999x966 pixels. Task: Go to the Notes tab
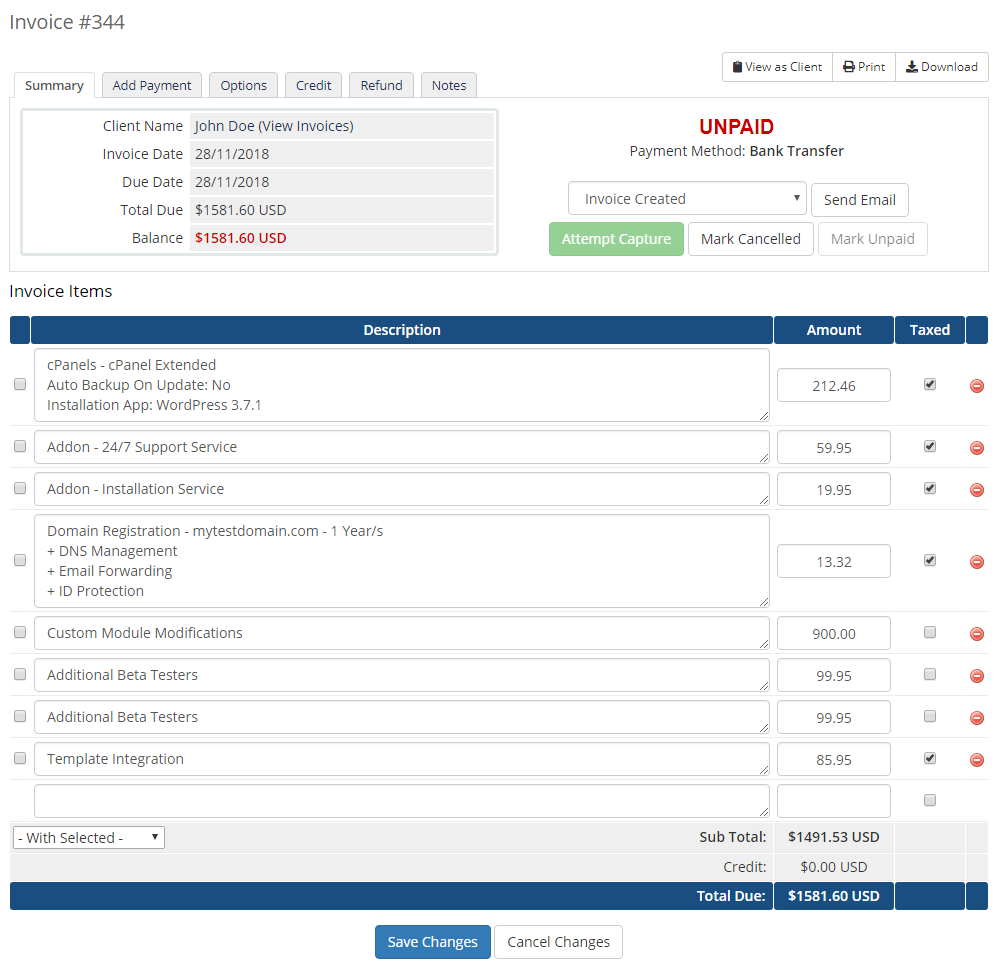(449, 85)
